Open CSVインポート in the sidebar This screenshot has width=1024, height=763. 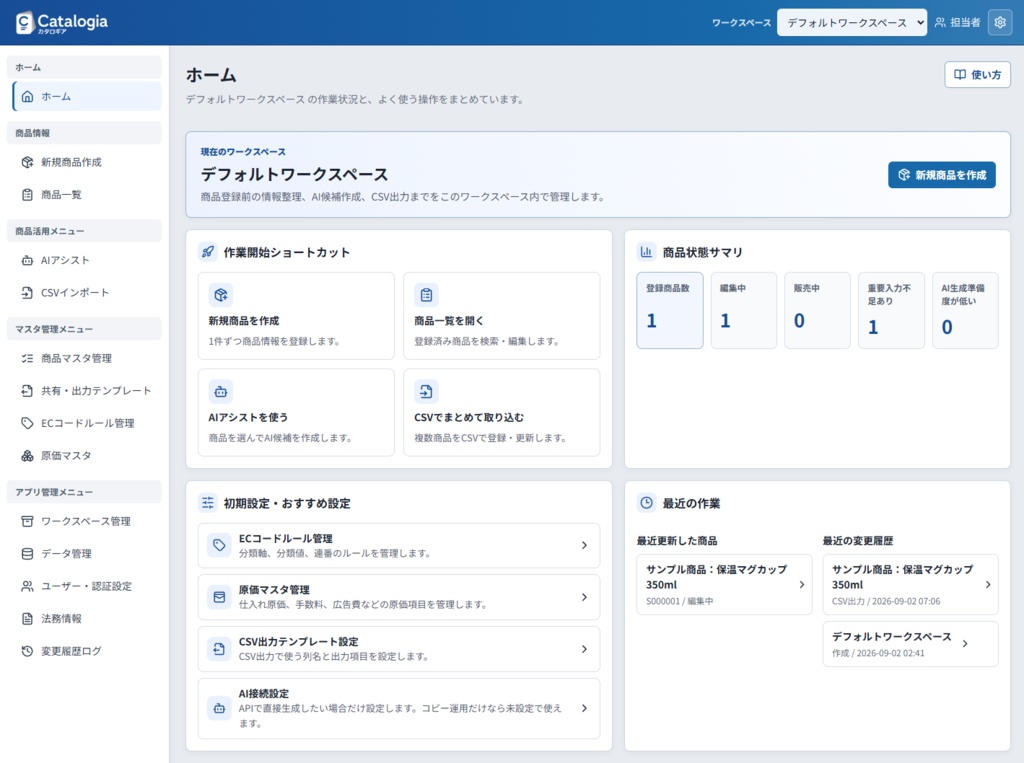[x=87, y=293]
